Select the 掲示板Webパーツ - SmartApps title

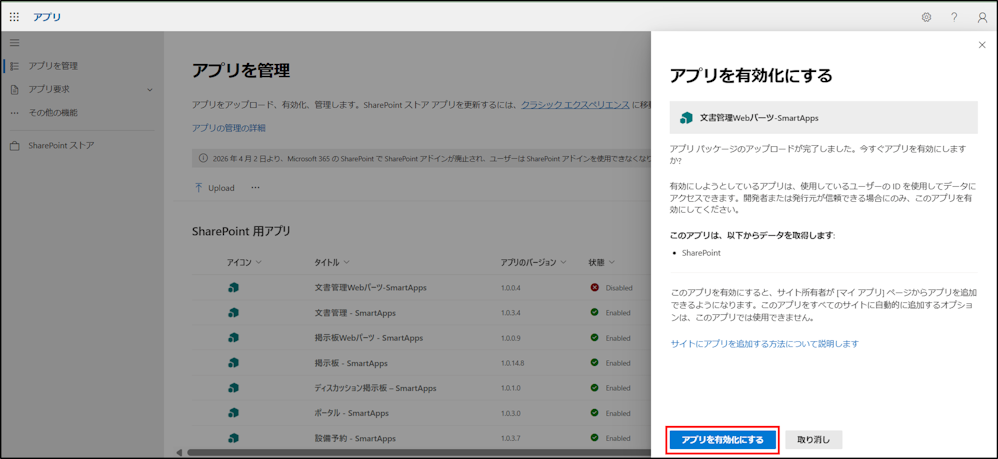(x=369, y=337)
